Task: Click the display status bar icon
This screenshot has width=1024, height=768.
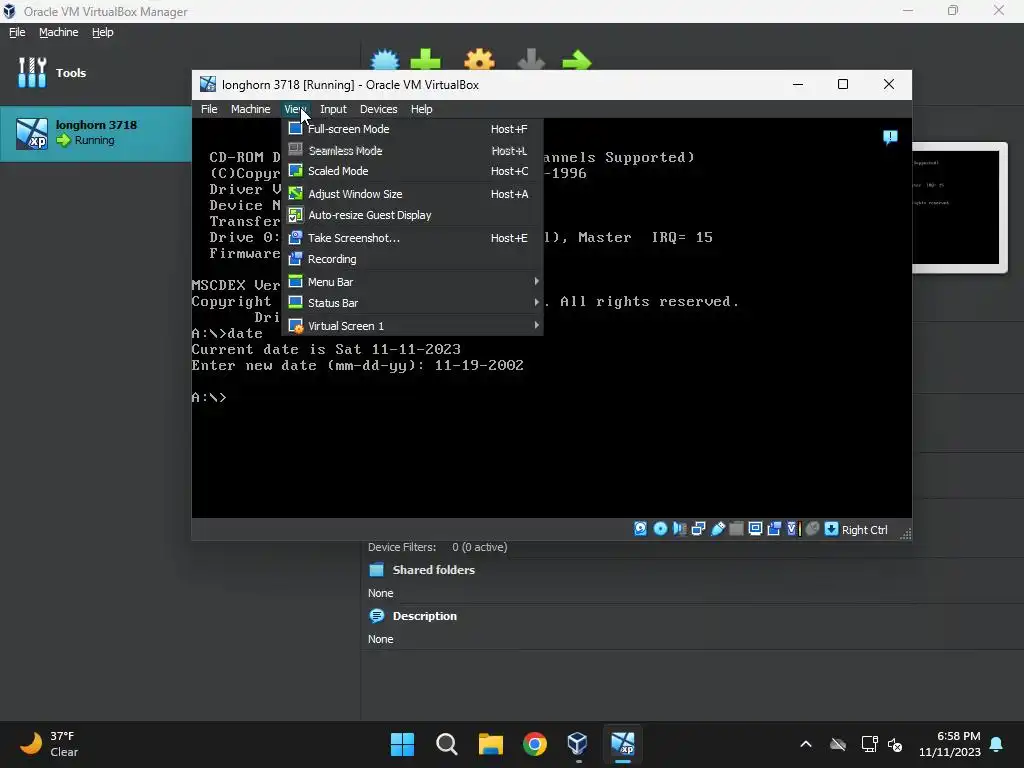Action: pos(755,529)
